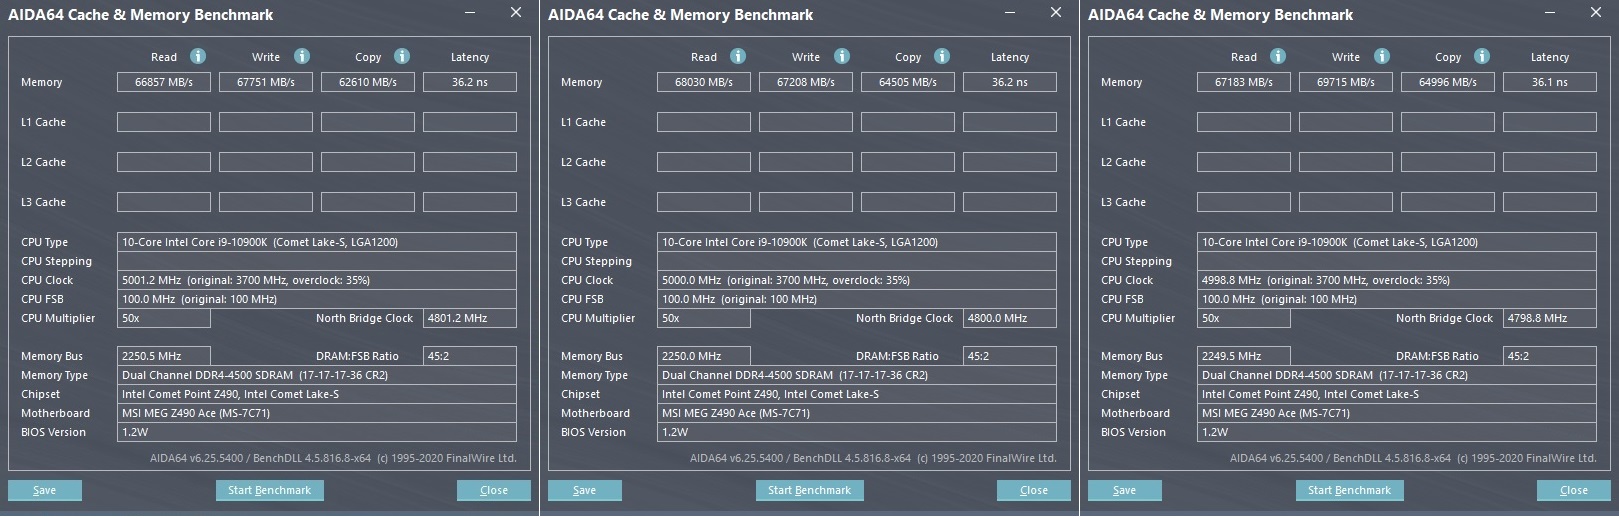Select latency value 36.1 ns
This screenshot has height=518, width=1619.
pos(1550,82)
